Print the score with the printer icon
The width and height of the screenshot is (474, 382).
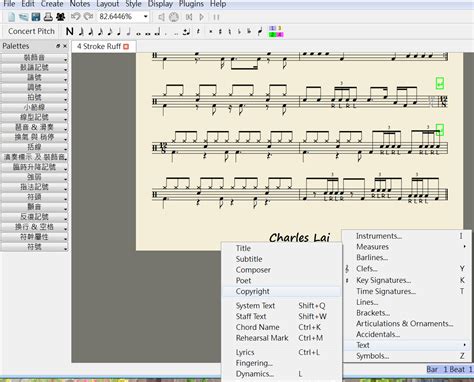(48, 17)
